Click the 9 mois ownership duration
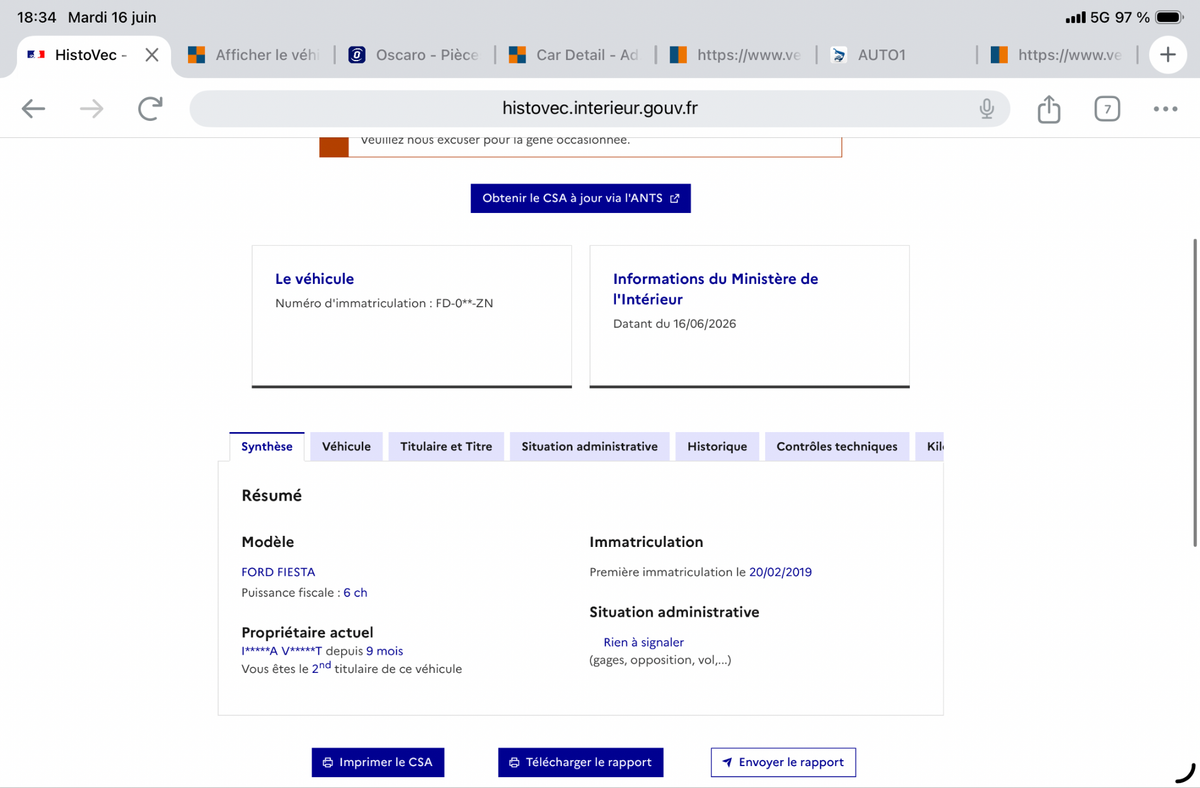Screen dimensions: 1200x788 pyautogui.click(x=385, y=650)
